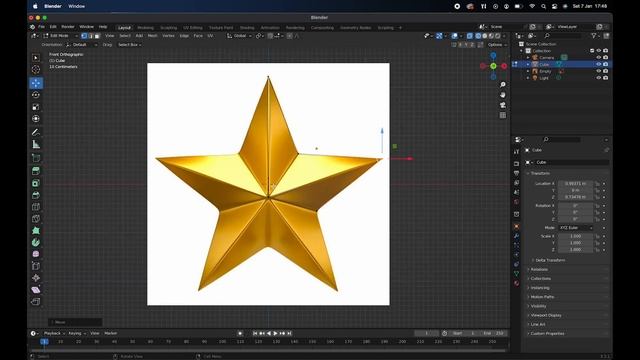Select the Rip Region tool
Image resolution: width=640 pixels, height=360 pixels.
pyautogui.click(x=36, y=302)
